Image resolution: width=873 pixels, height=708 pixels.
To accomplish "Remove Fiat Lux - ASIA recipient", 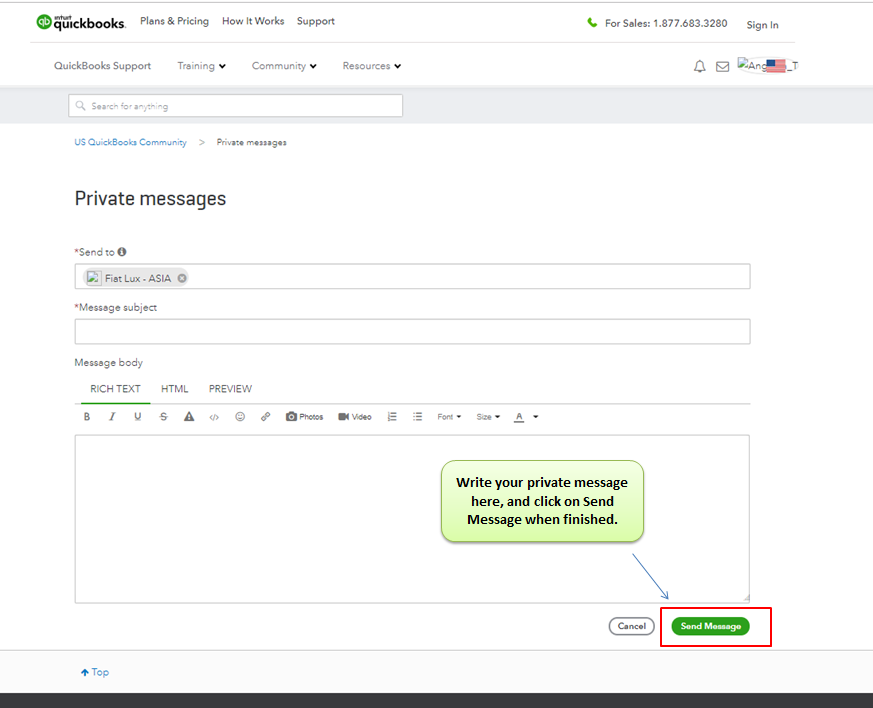I will coord(182,278).
